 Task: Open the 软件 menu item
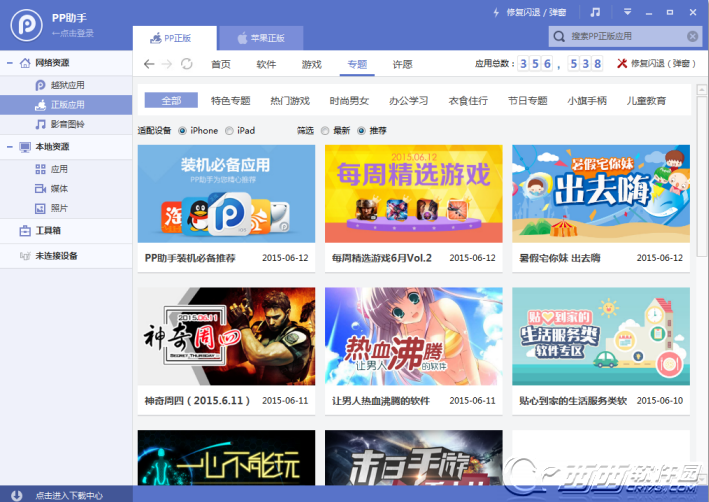point(266,64)
